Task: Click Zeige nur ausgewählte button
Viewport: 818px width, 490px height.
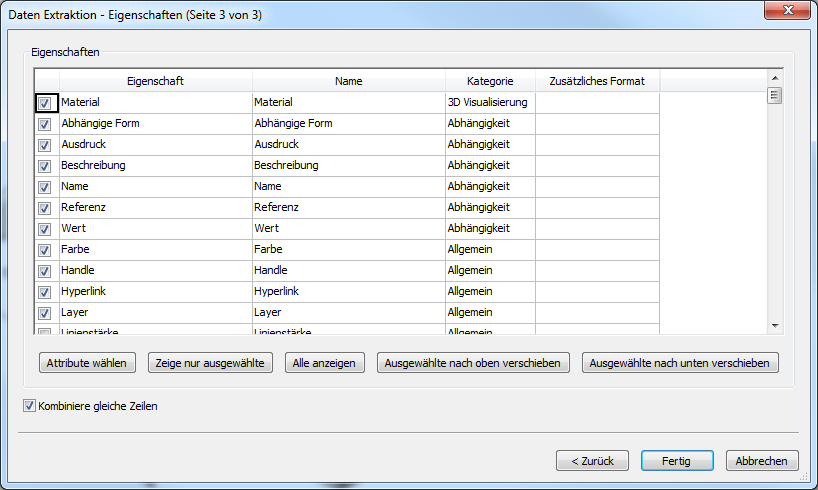Action: (211, 363)
